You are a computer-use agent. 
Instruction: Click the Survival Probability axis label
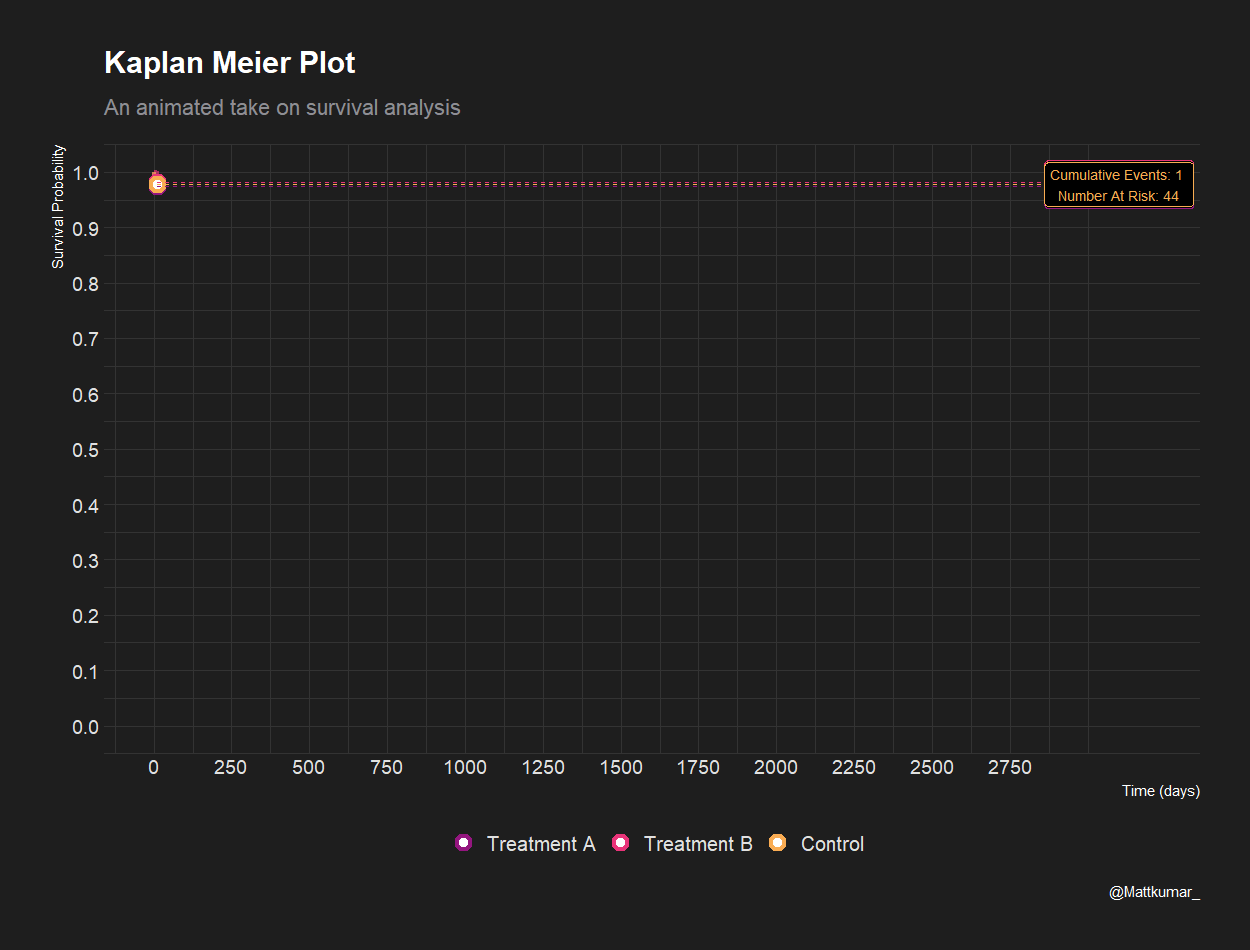point(58,207)
